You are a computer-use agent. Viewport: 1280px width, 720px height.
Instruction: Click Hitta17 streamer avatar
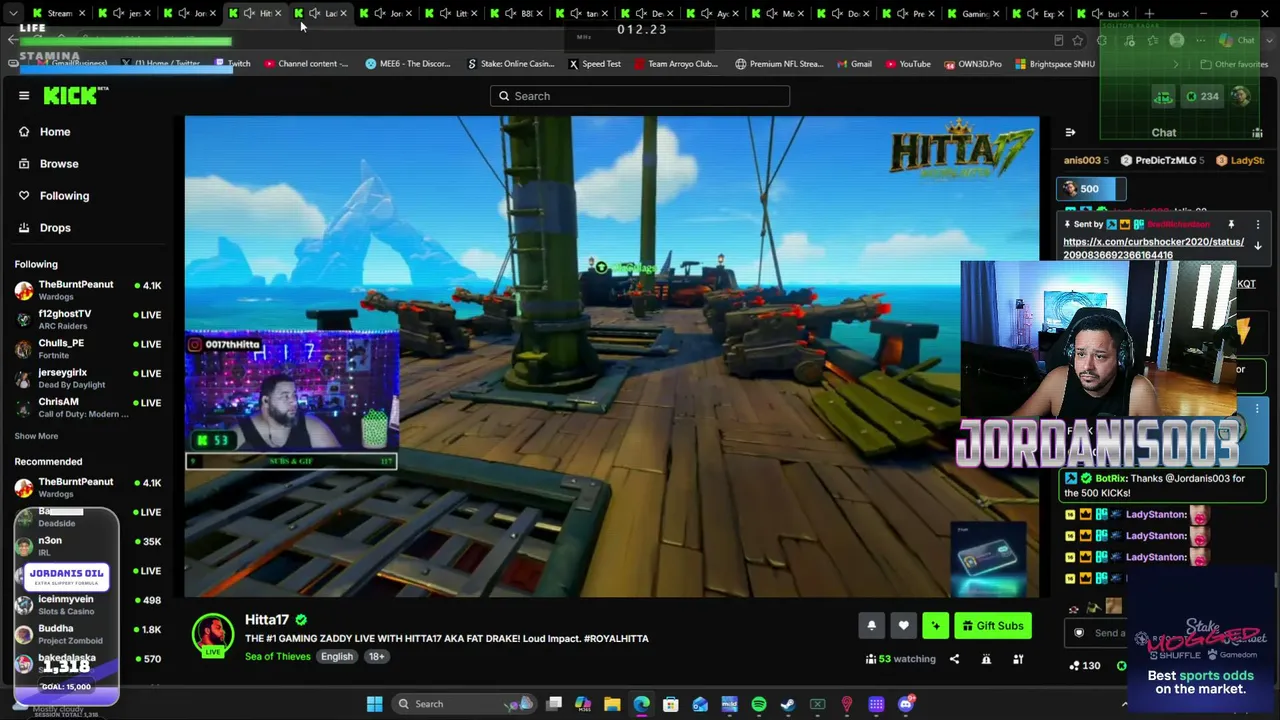[x=212, y=633]
